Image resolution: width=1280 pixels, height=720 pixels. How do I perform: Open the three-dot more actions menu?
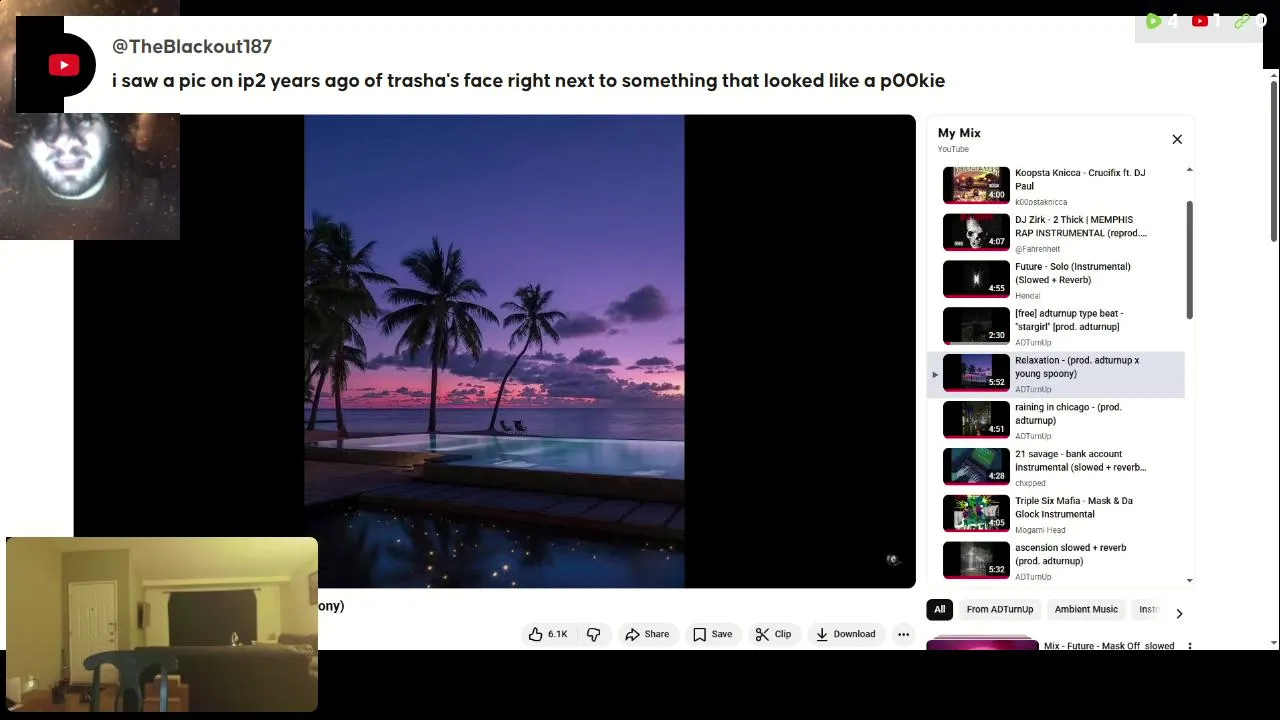coord(903,634)
